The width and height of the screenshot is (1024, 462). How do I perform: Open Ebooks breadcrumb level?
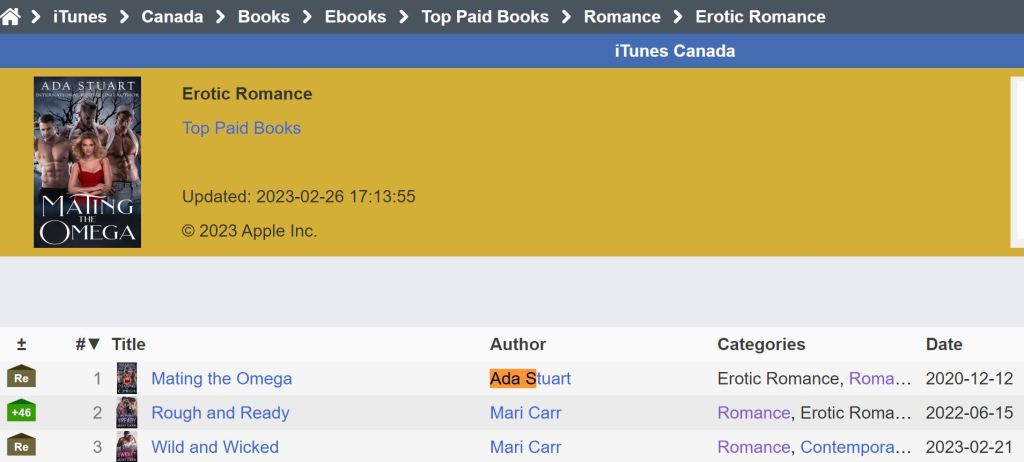[355, 16]
